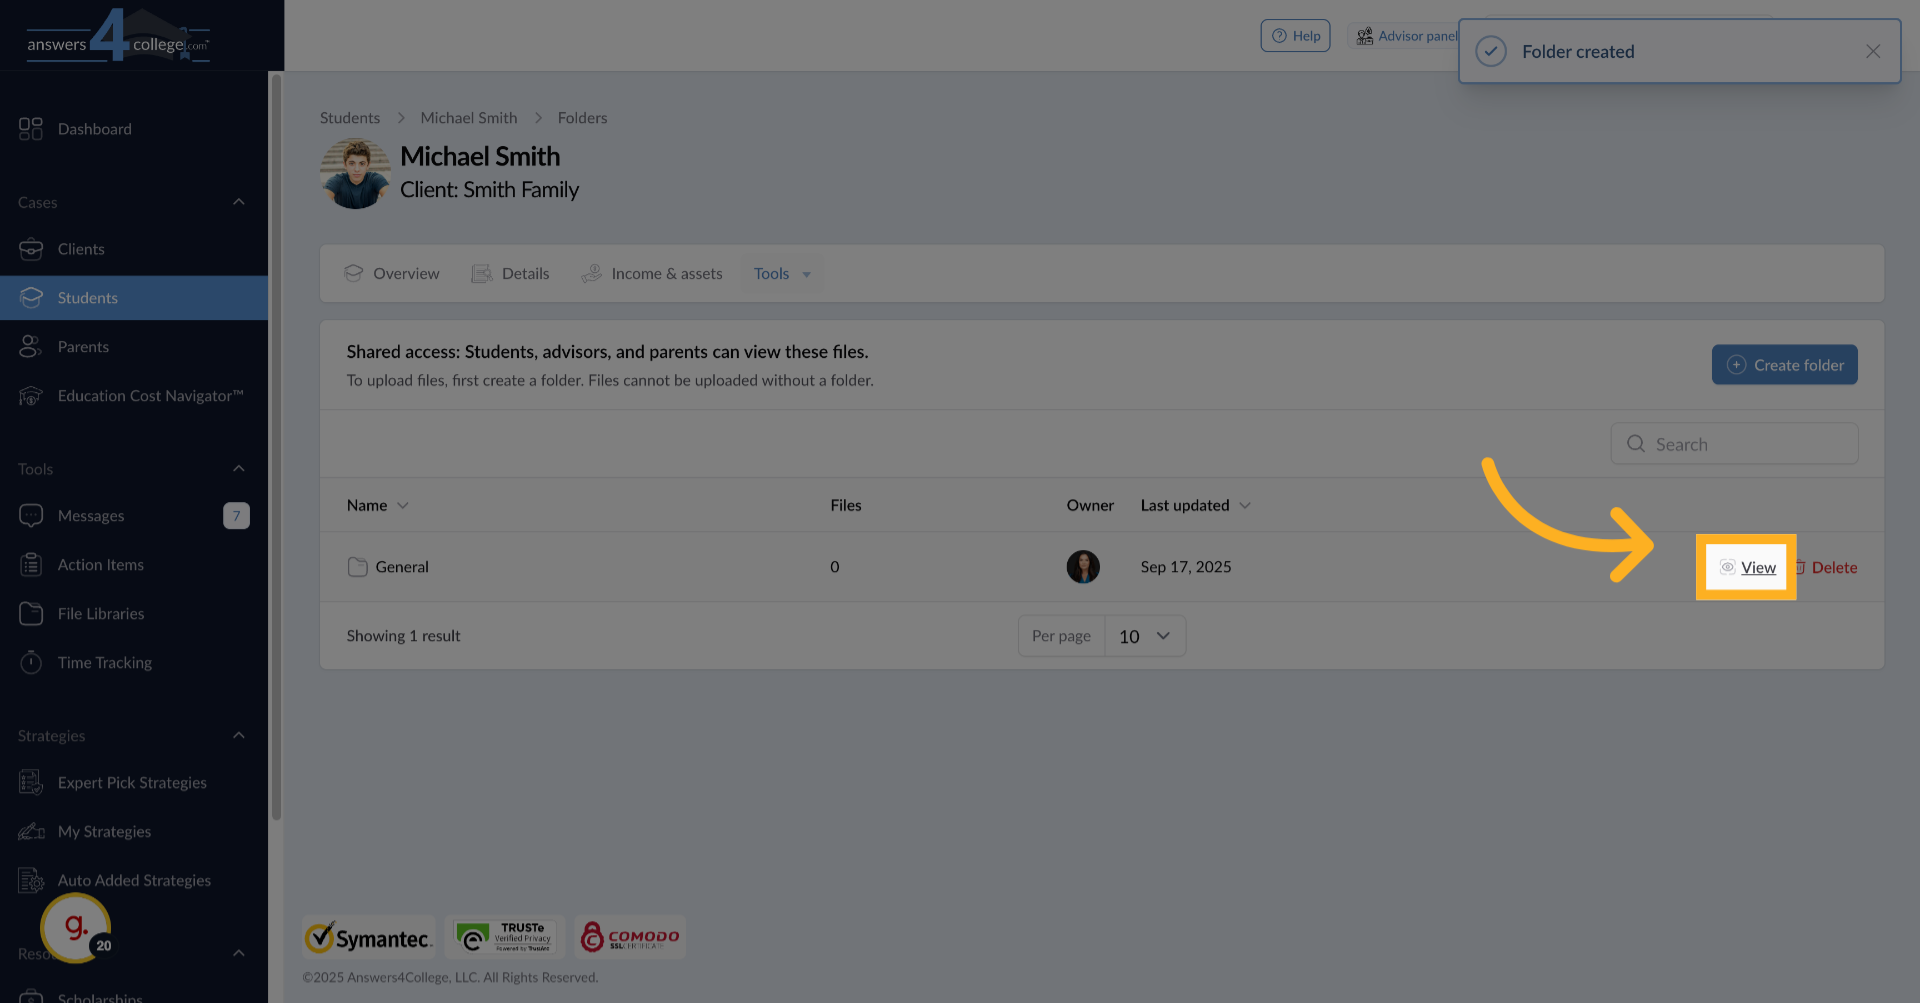Viewport: 1920px width, 1003px height.
Task: Click the Time Tracking stopwatch icon
Action: pyautogui.click(x=31, y=663)
